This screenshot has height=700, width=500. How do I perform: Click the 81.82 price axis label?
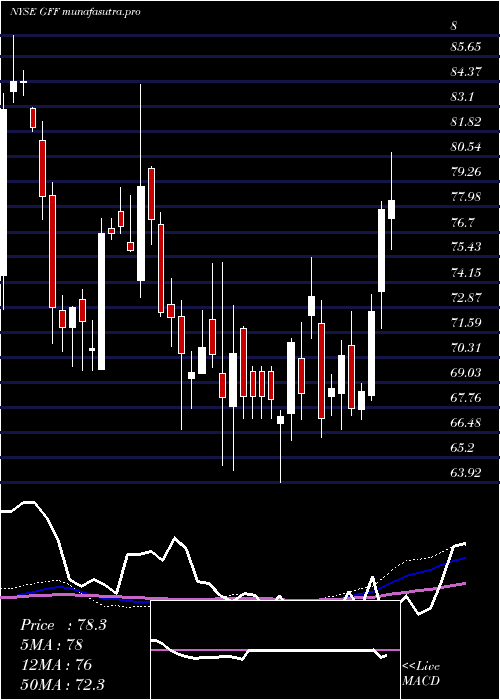466,121
